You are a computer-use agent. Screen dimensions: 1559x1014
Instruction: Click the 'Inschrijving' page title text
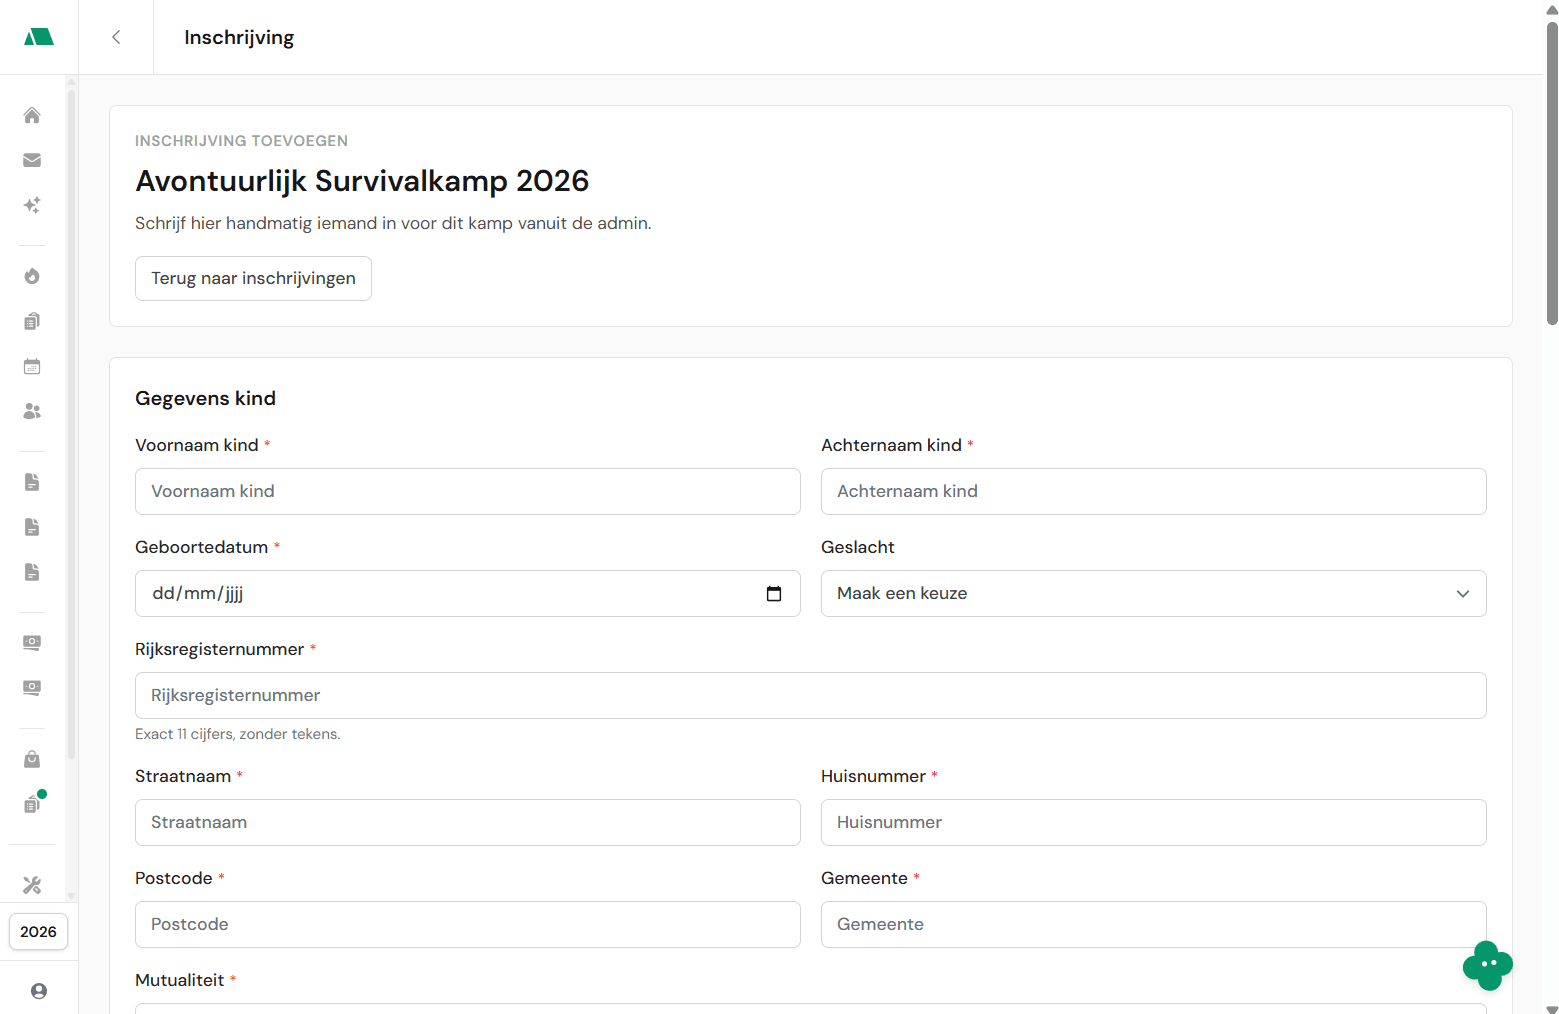pyautogui.click(x=239, y=37)
